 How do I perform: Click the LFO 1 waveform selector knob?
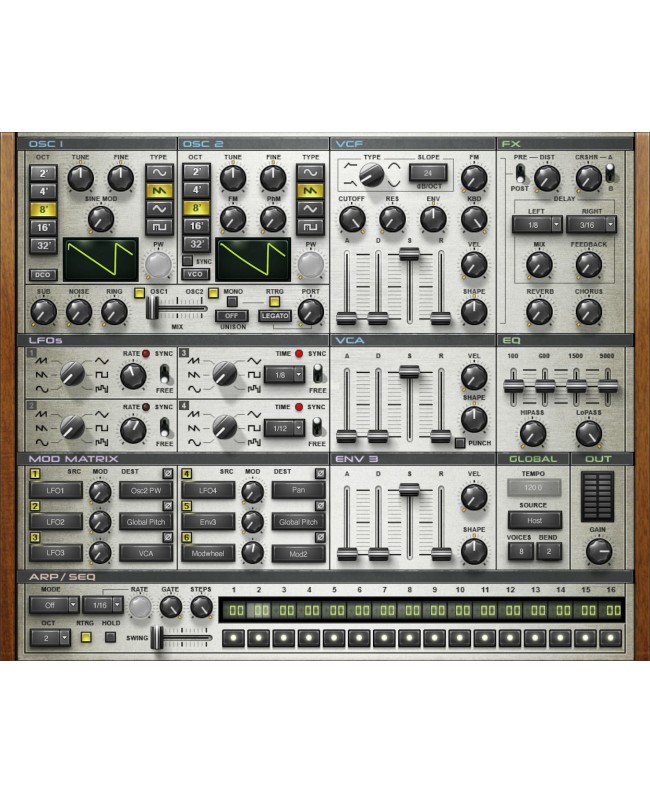72,374
